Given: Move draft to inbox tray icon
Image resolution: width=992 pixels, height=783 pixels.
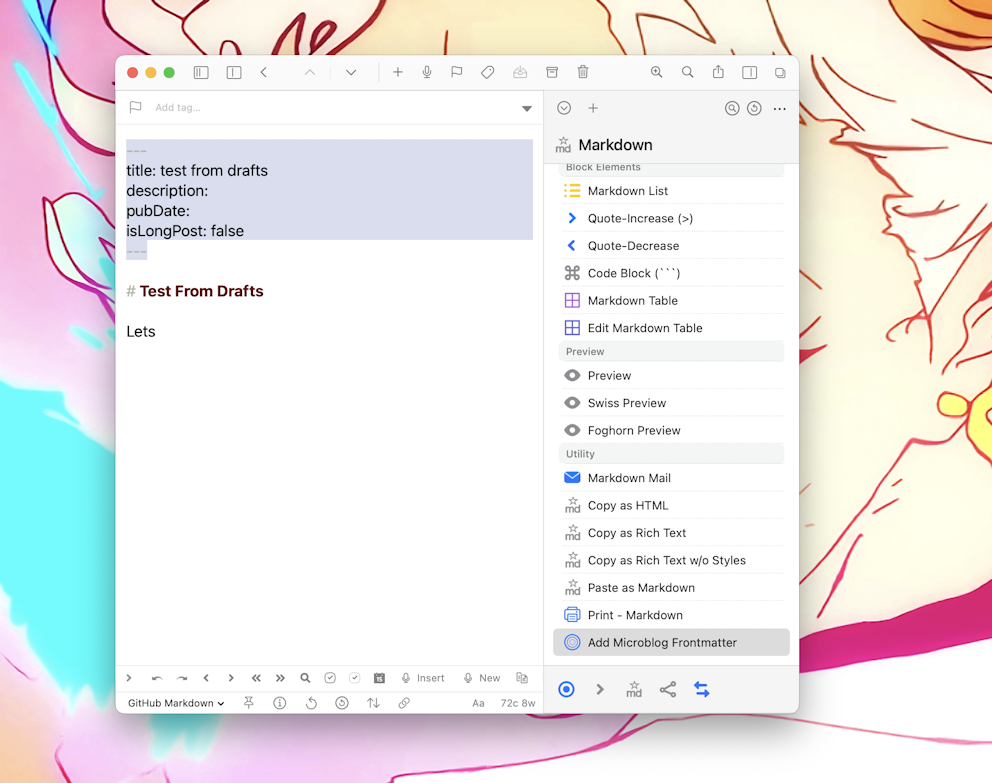Looking at the screenshot, I should coord(520,73).
